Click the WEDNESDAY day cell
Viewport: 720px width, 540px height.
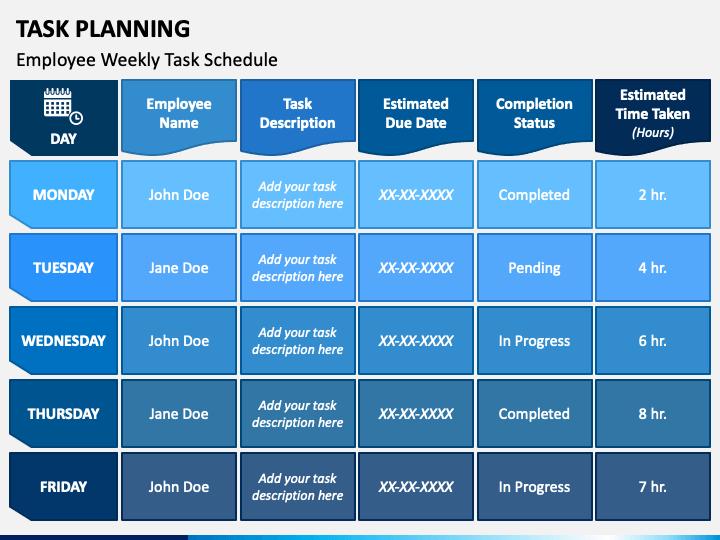coord(63,340)
